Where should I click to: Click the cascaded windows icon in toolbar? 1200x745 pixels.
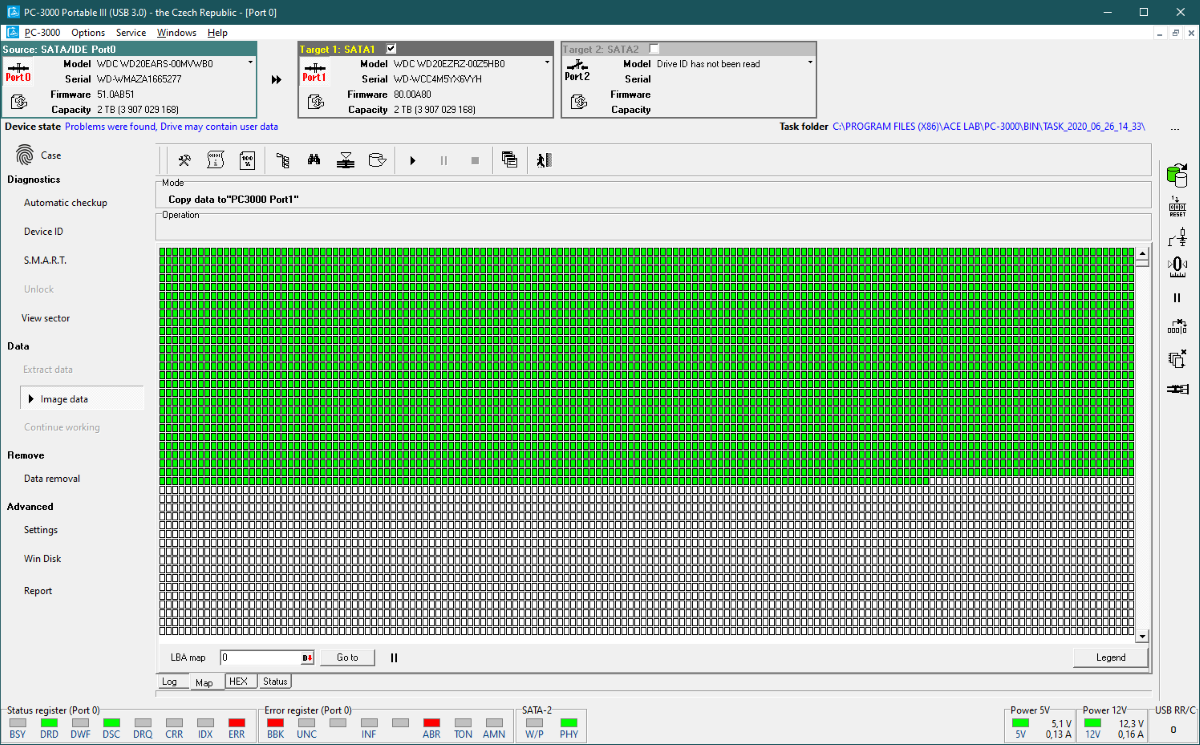[509, 160]
